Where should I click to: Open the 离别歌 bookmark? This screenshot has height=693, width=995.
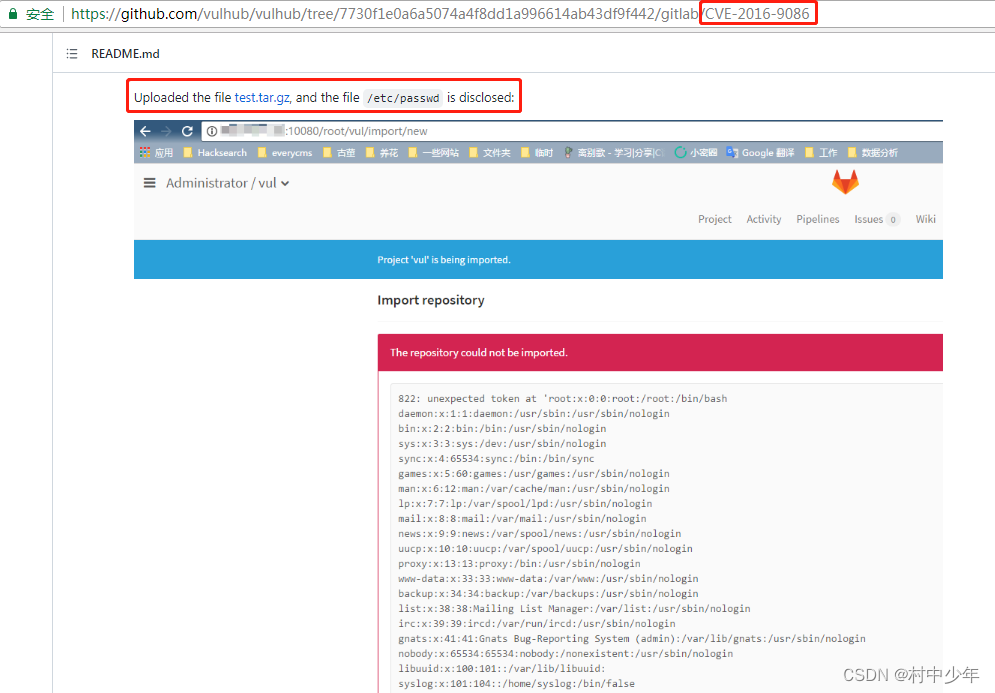(614, 152)
